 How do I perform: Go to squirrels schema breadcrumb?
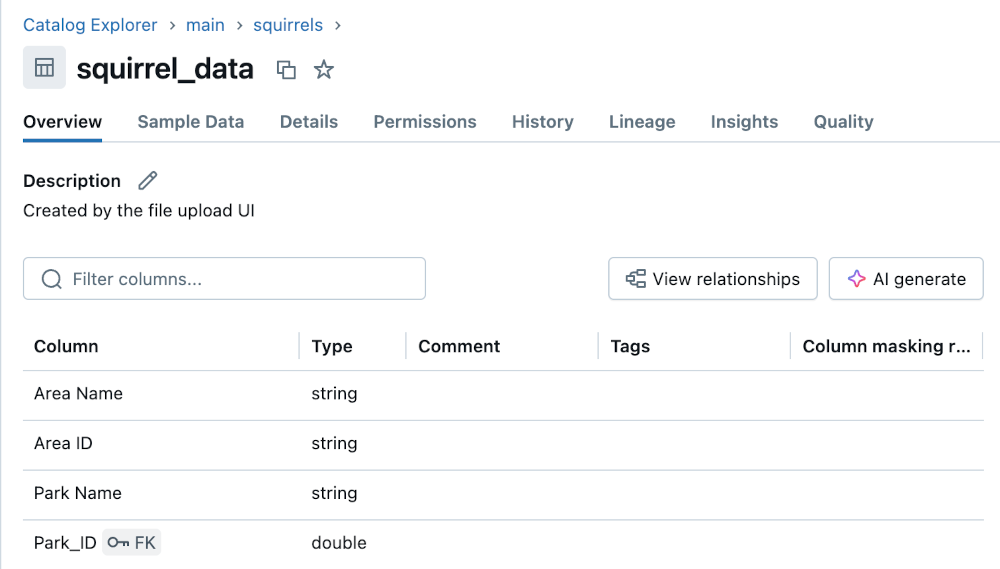290,25
